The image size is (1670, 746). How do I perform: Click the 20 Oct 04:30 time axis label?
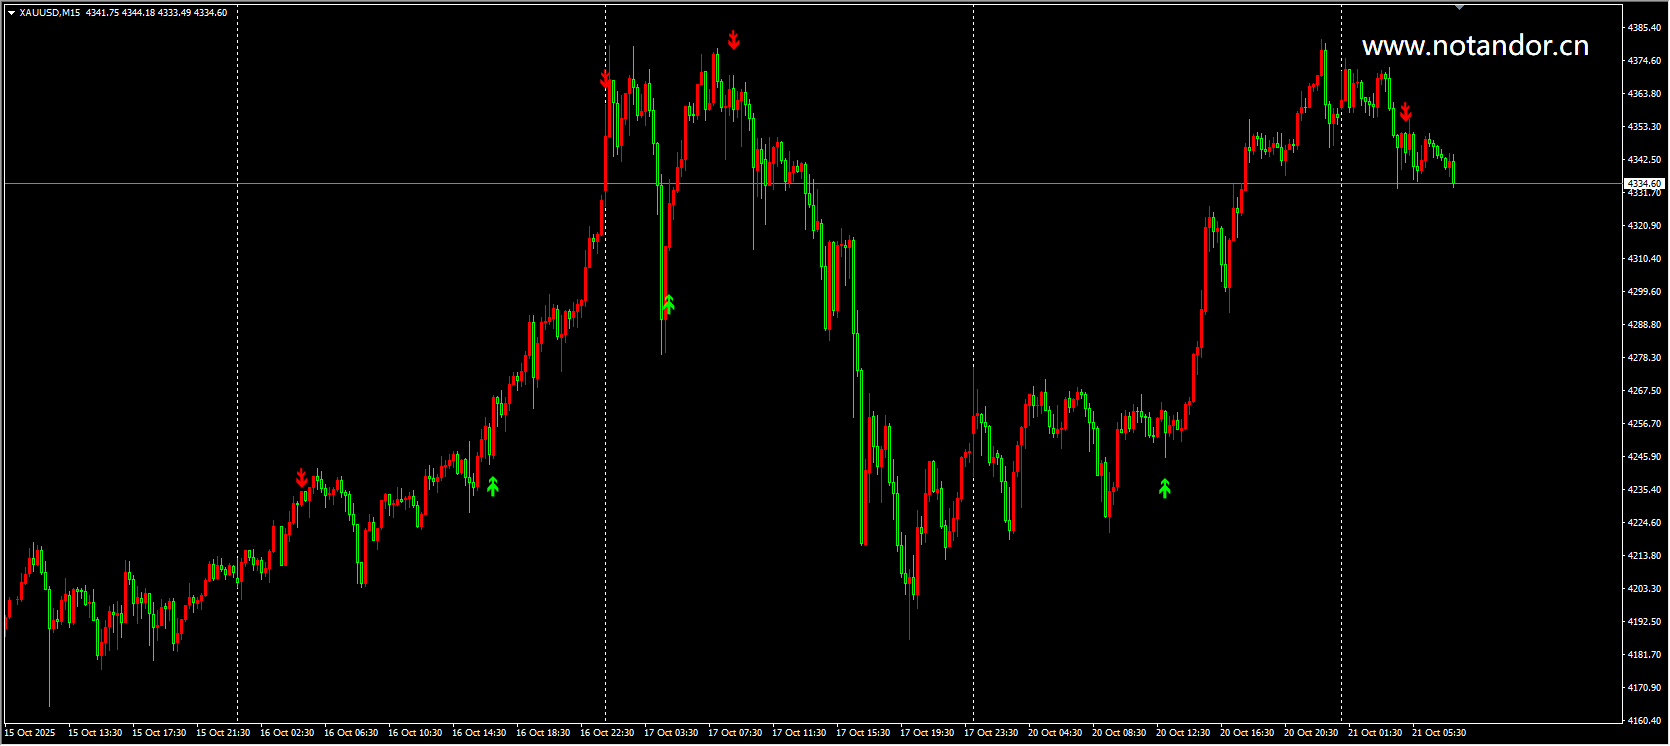click(1055, 733)
